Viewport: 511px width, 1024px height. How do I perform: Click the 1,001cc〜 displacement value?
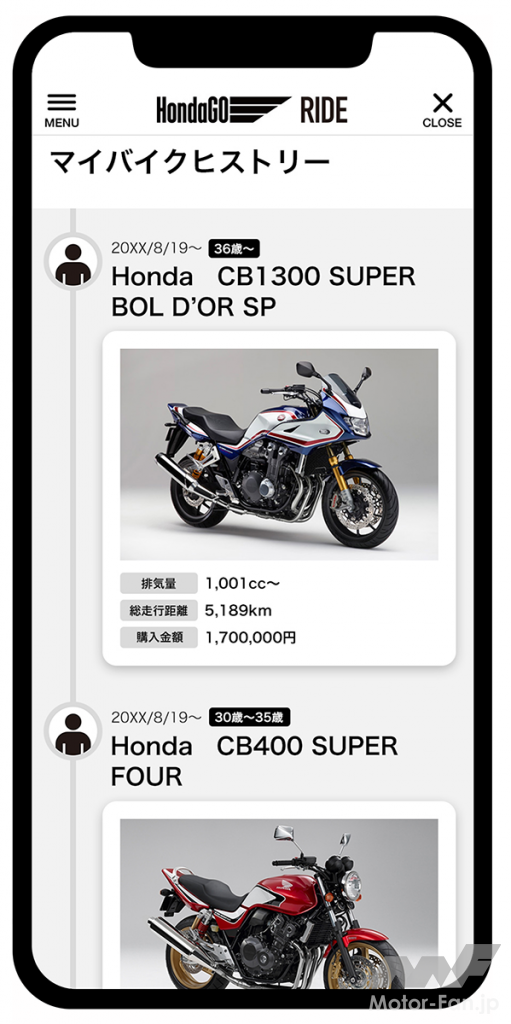[x=242, y=583]
